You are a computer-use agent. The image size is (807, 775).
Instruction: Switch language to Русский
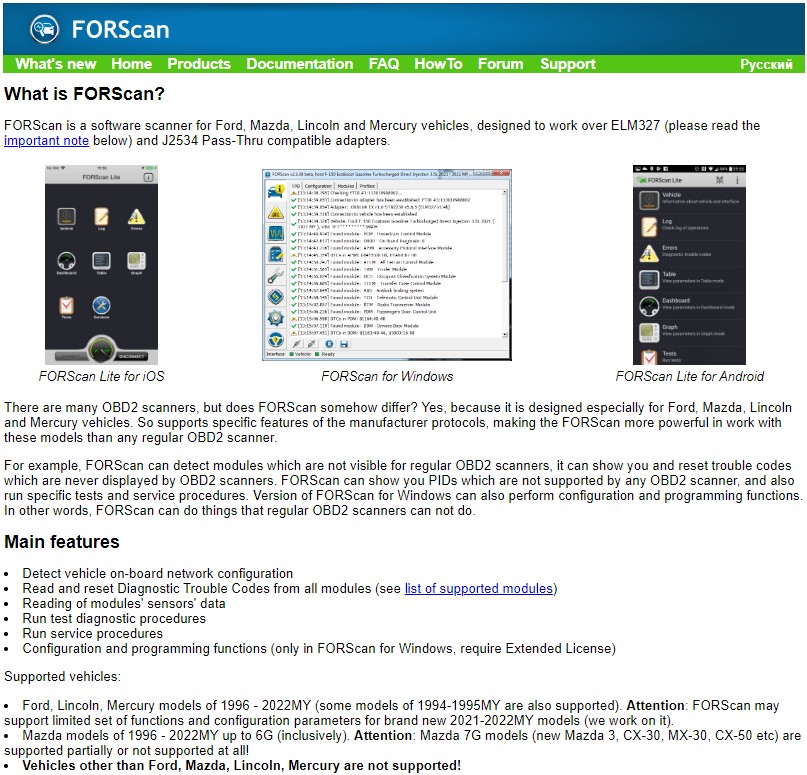pyautogui.click(x=766, y=64)
